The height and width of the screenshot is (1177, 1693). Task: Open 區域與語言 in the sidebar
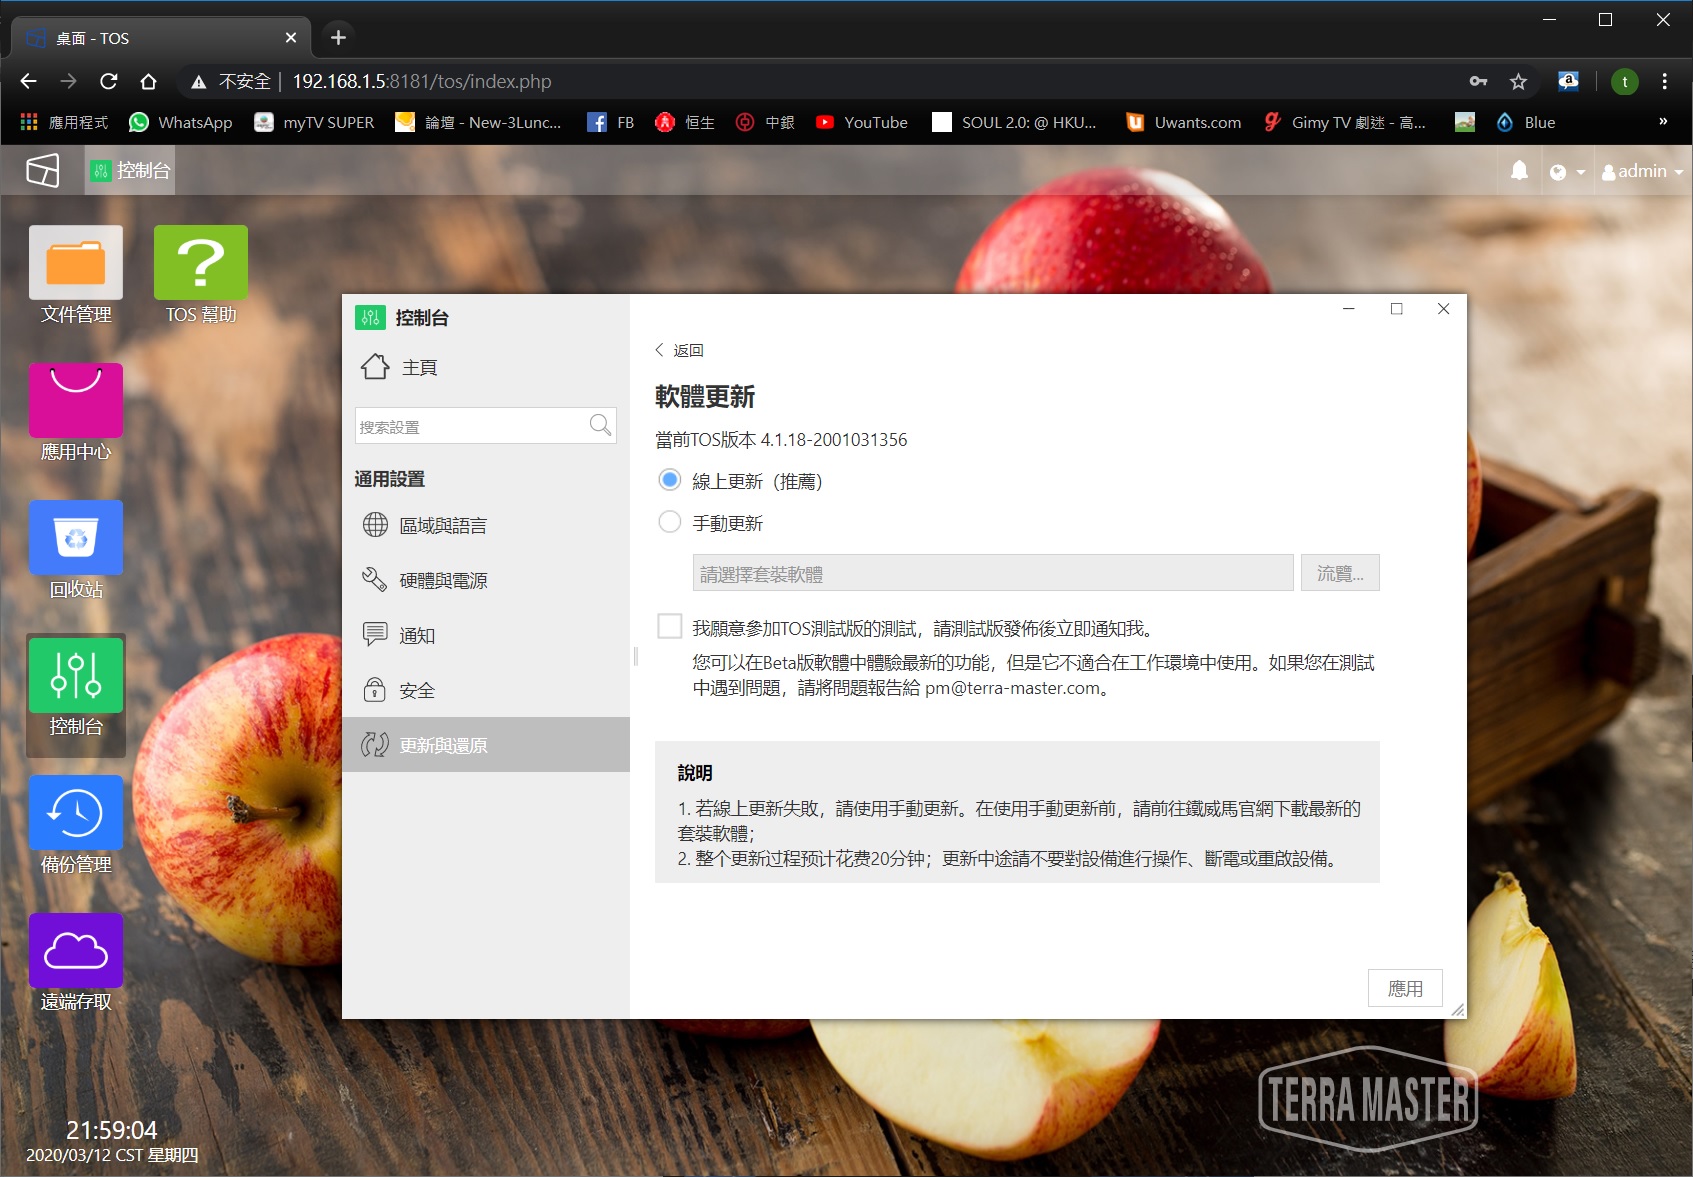pyautogui.click(x=443, y=525)
